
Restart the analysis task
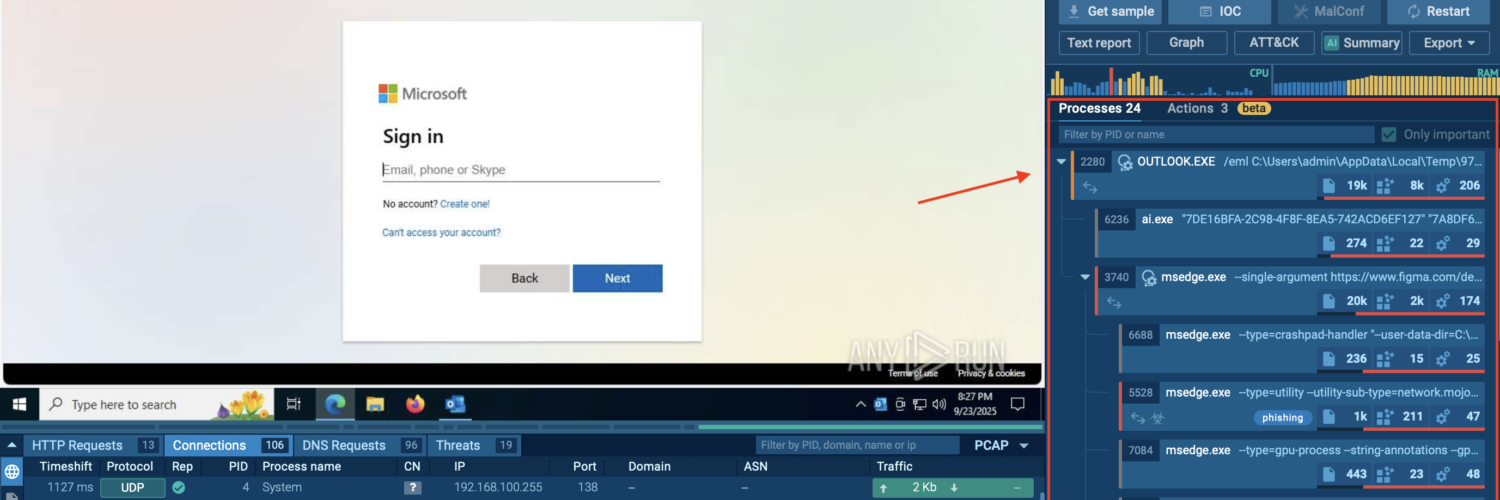tap(1438, 11)
